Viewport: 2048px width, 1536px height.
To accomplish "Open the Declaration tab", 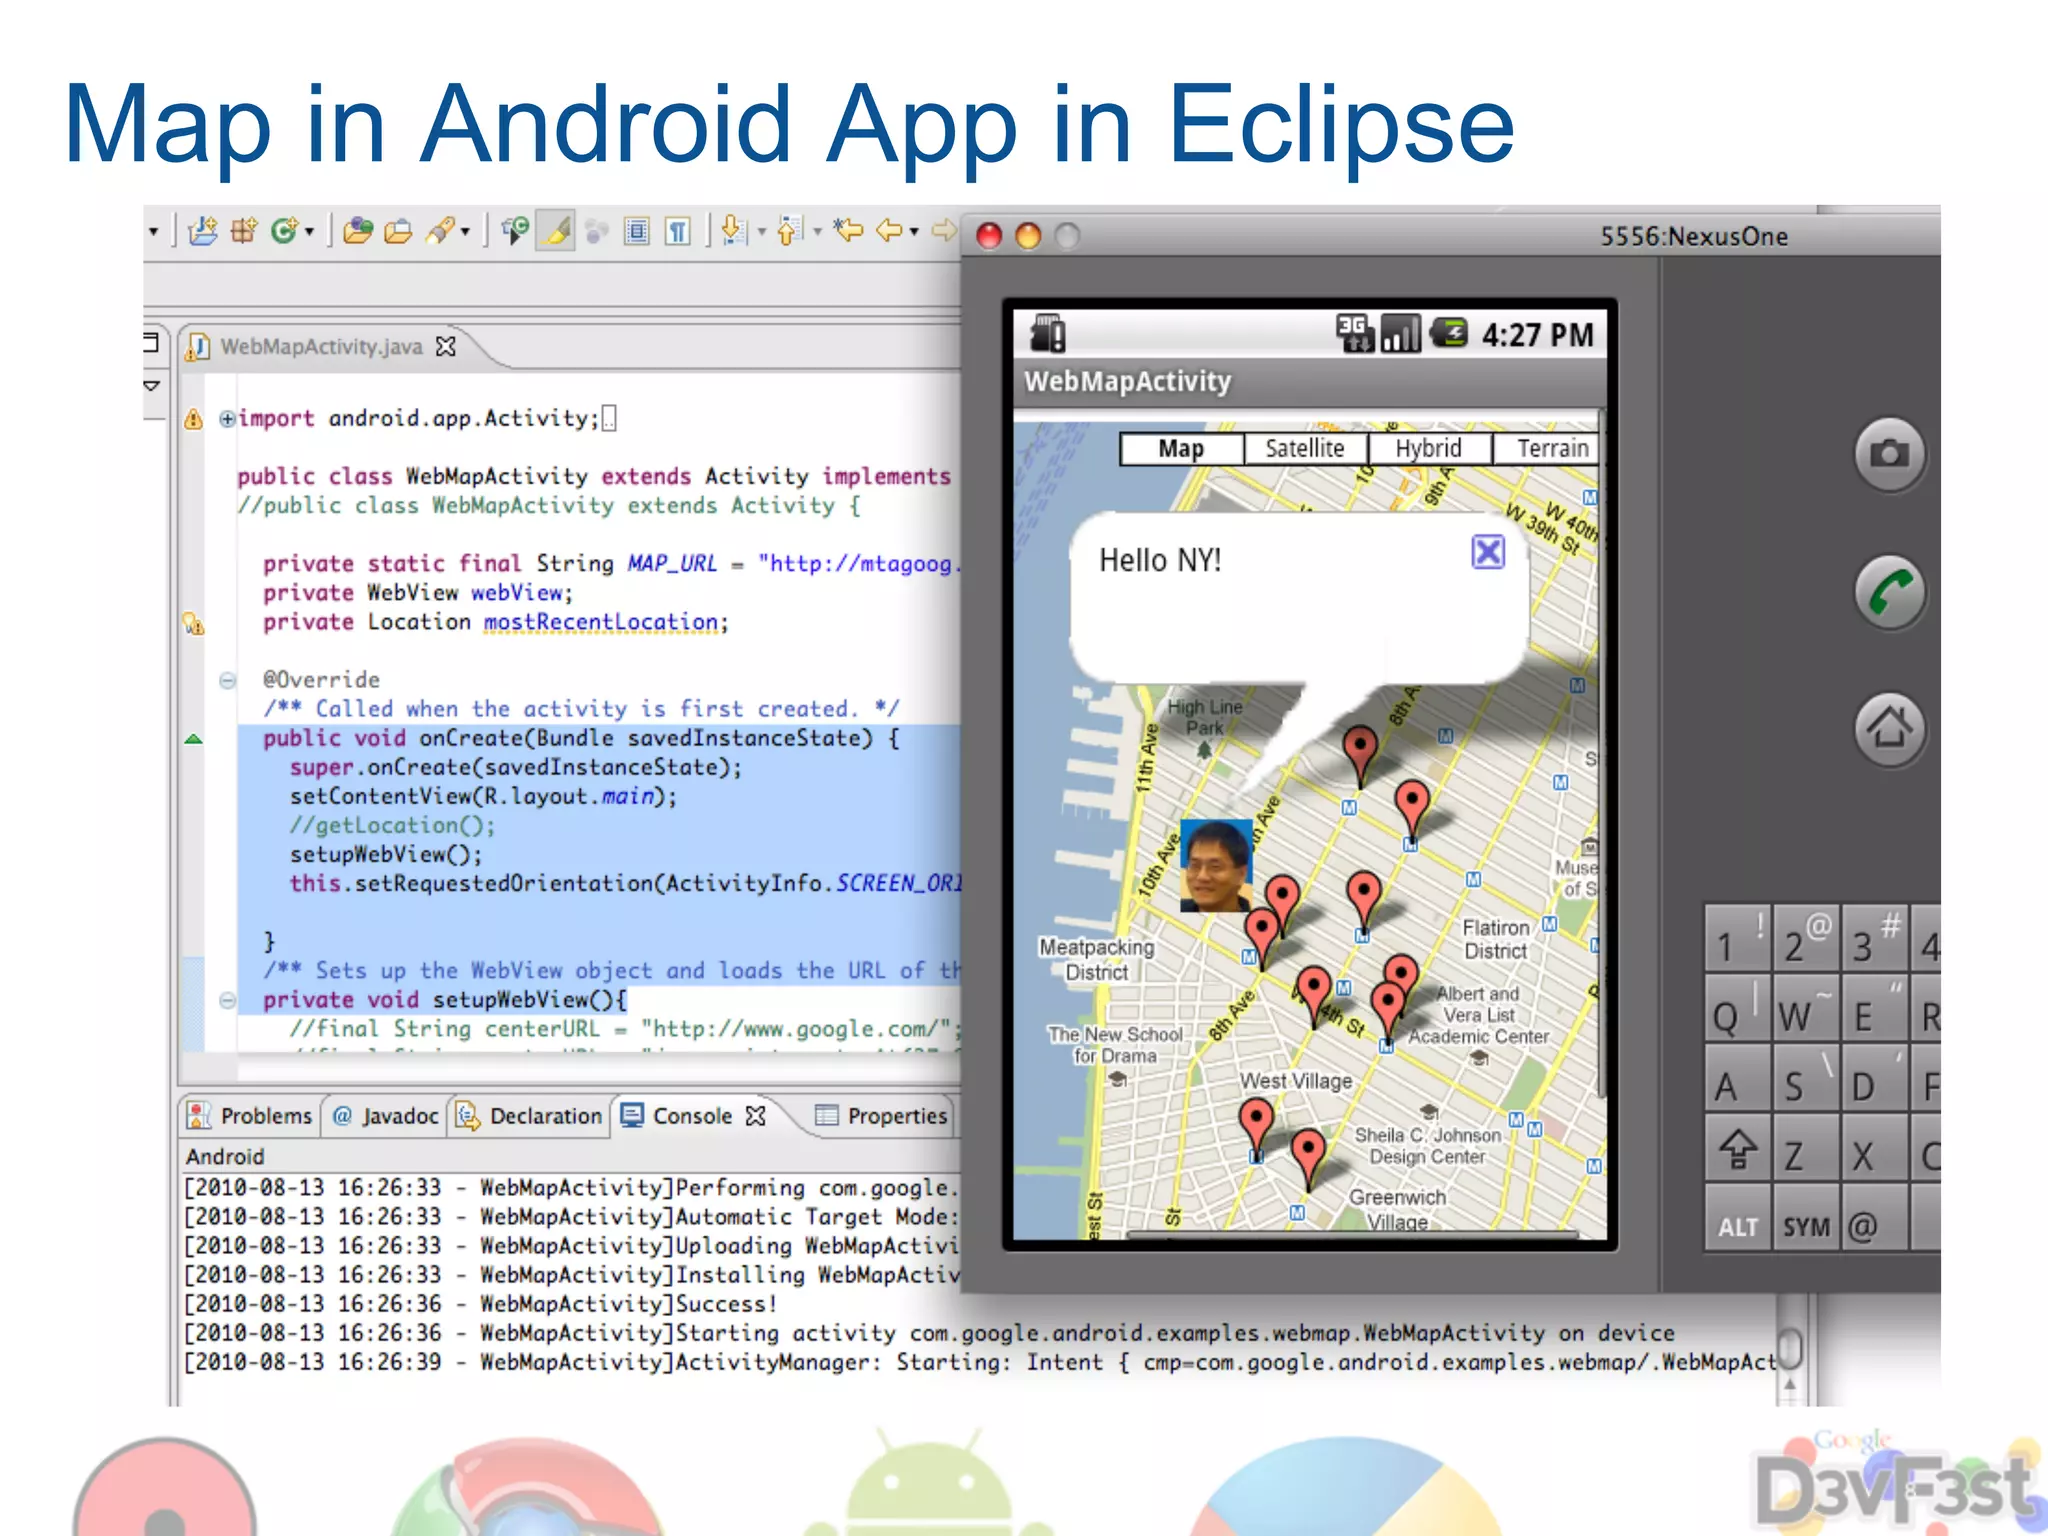I will point(530,1116).
